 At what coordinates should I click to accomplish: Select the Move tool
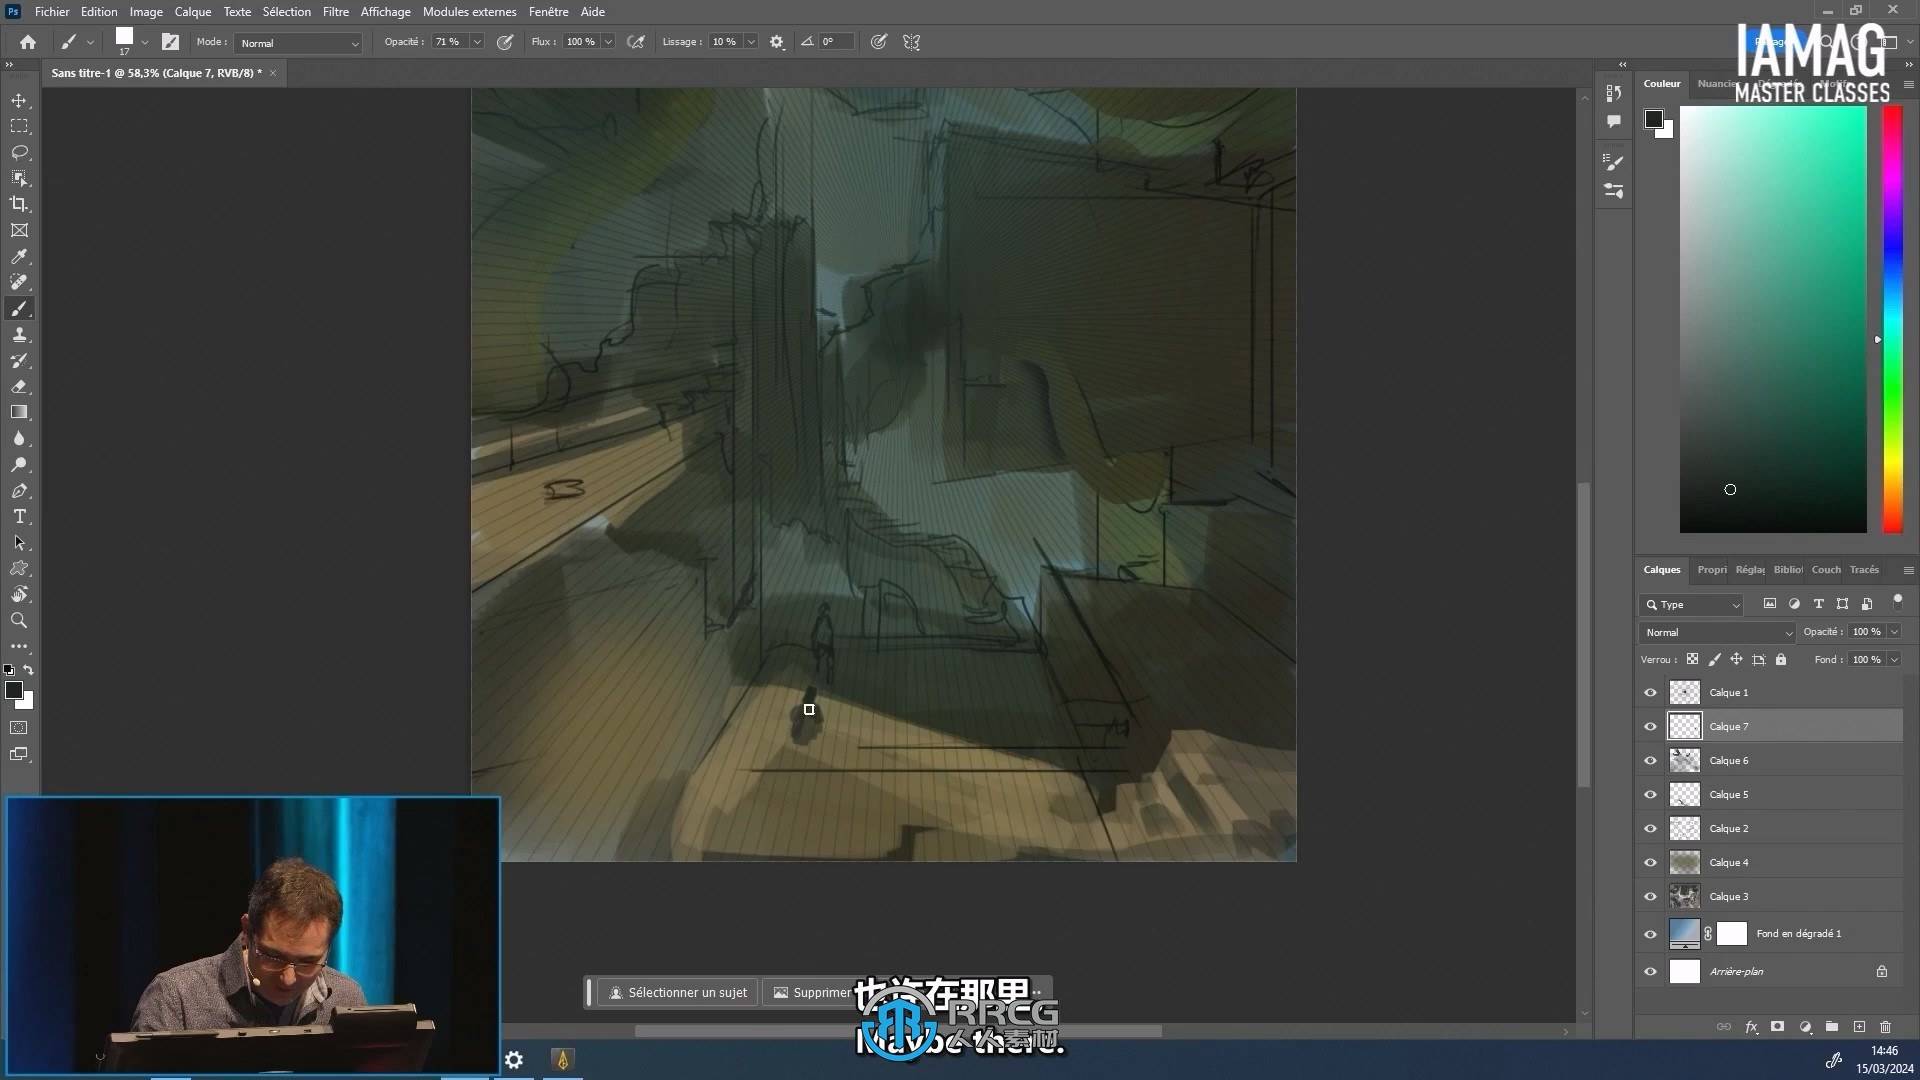coord(19,101)
